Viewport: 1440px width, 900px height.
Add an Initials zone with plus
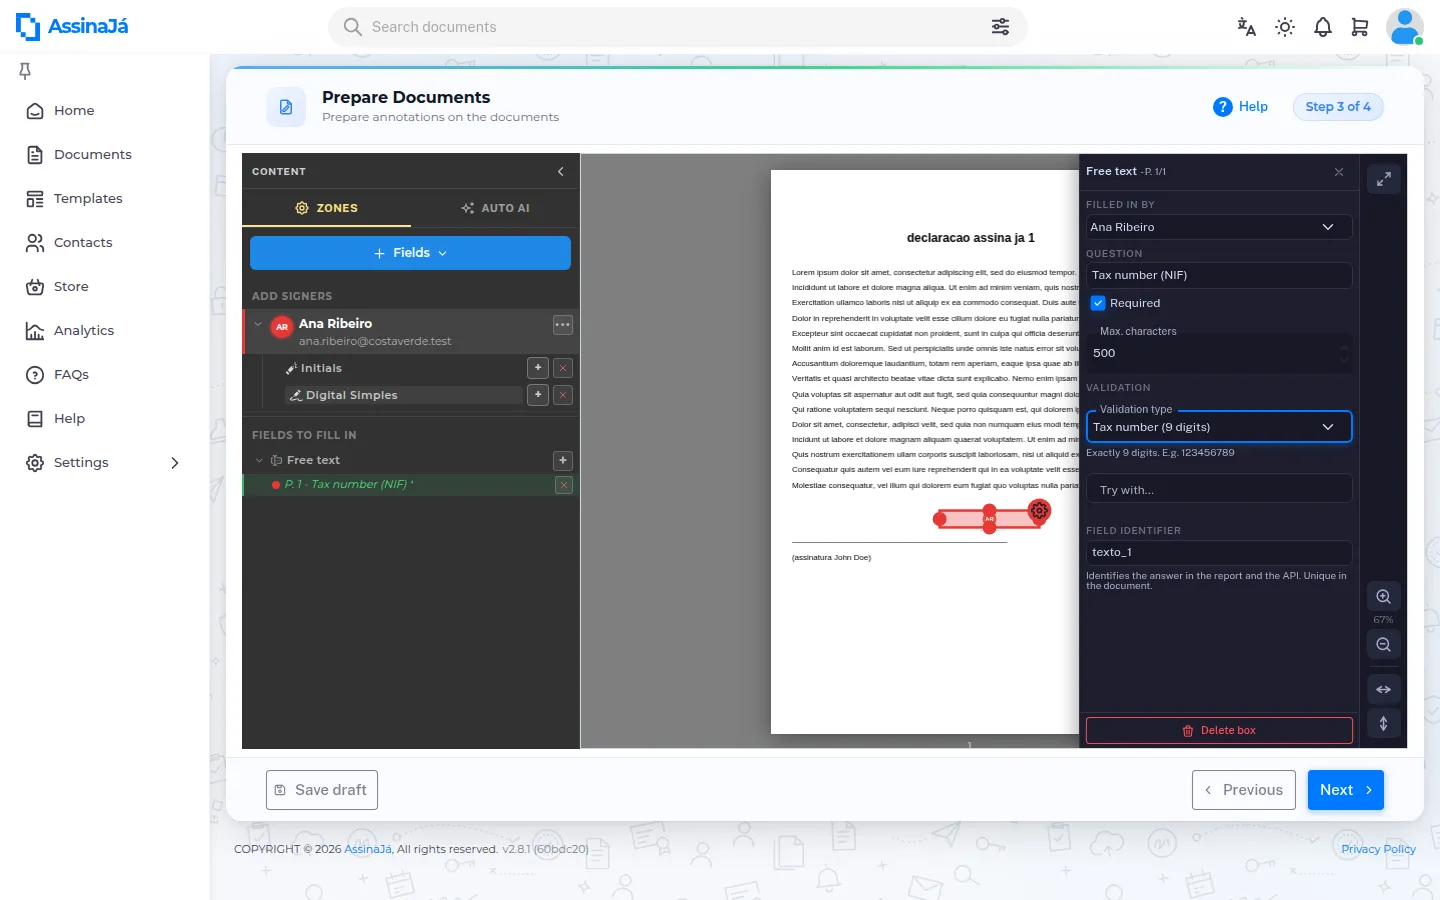[x=538, y=368]
